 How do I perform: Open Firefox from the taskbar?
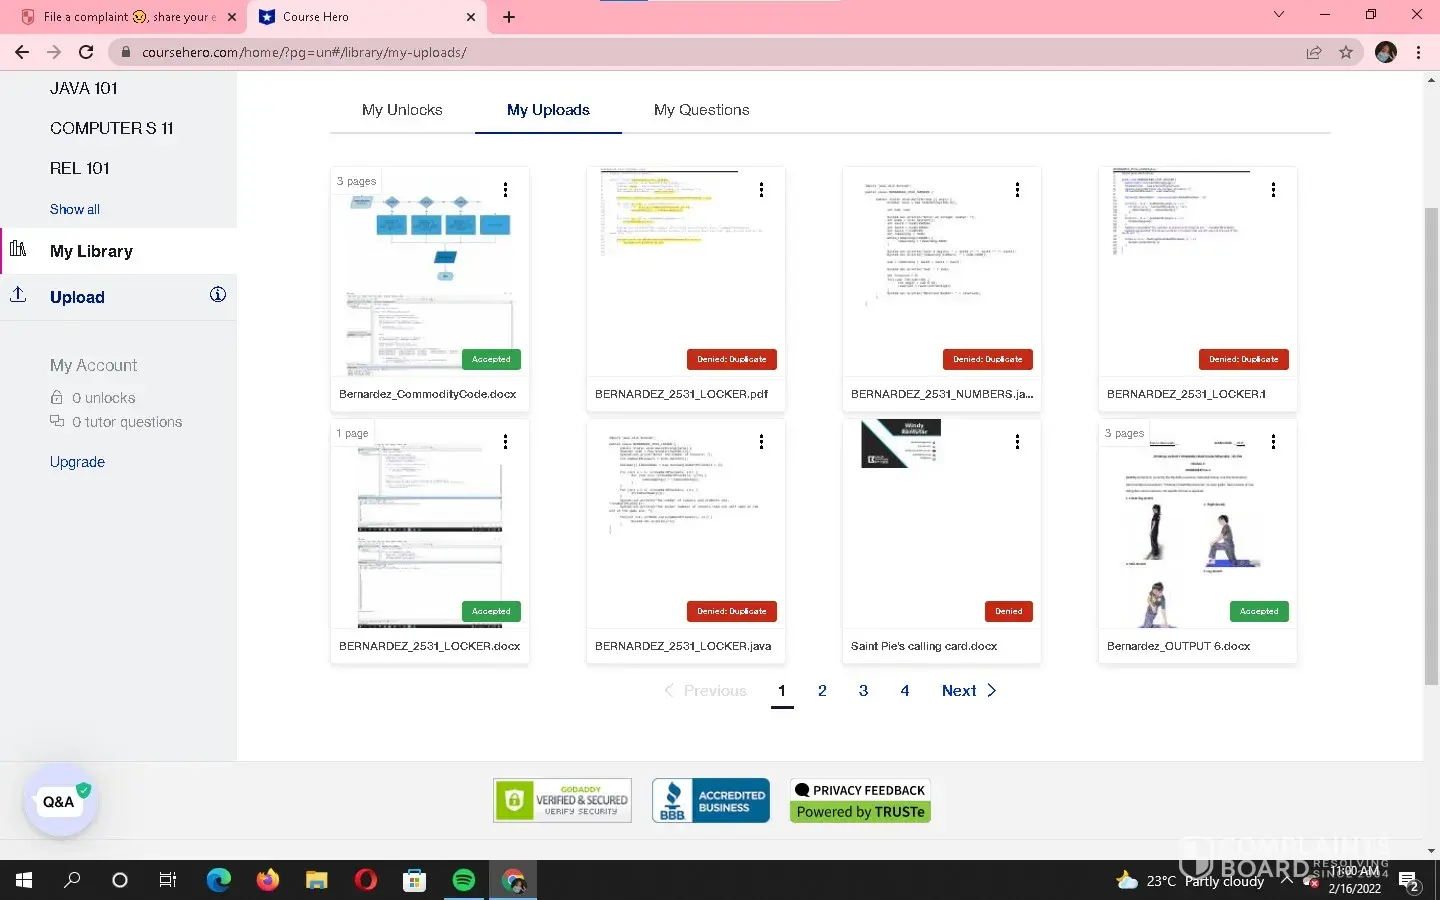pyautogui.click(x=267, y=880)
